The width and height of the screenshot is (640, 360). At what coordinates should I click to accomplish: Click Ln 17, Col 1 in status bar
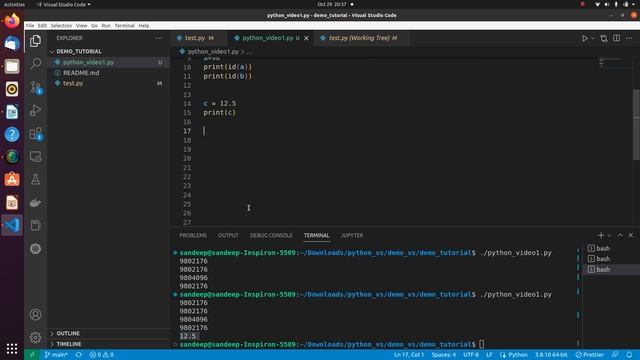click(x=409, y=355)
